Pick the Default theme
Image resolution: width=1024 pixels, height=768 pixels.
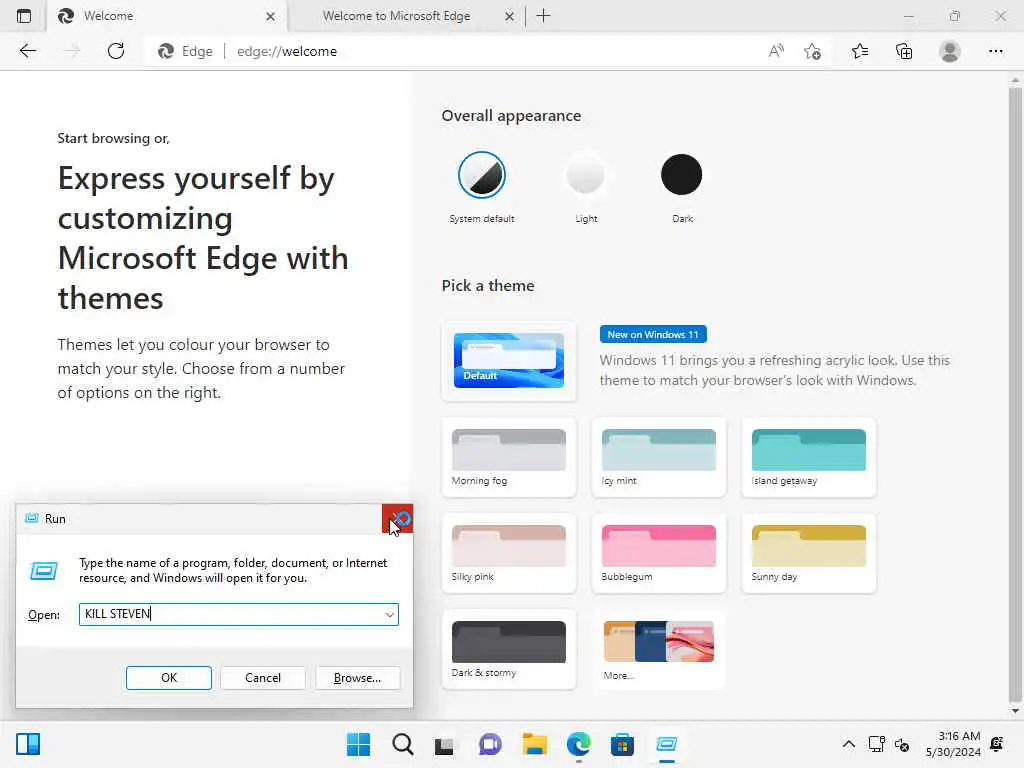click(x=509, y=360)
